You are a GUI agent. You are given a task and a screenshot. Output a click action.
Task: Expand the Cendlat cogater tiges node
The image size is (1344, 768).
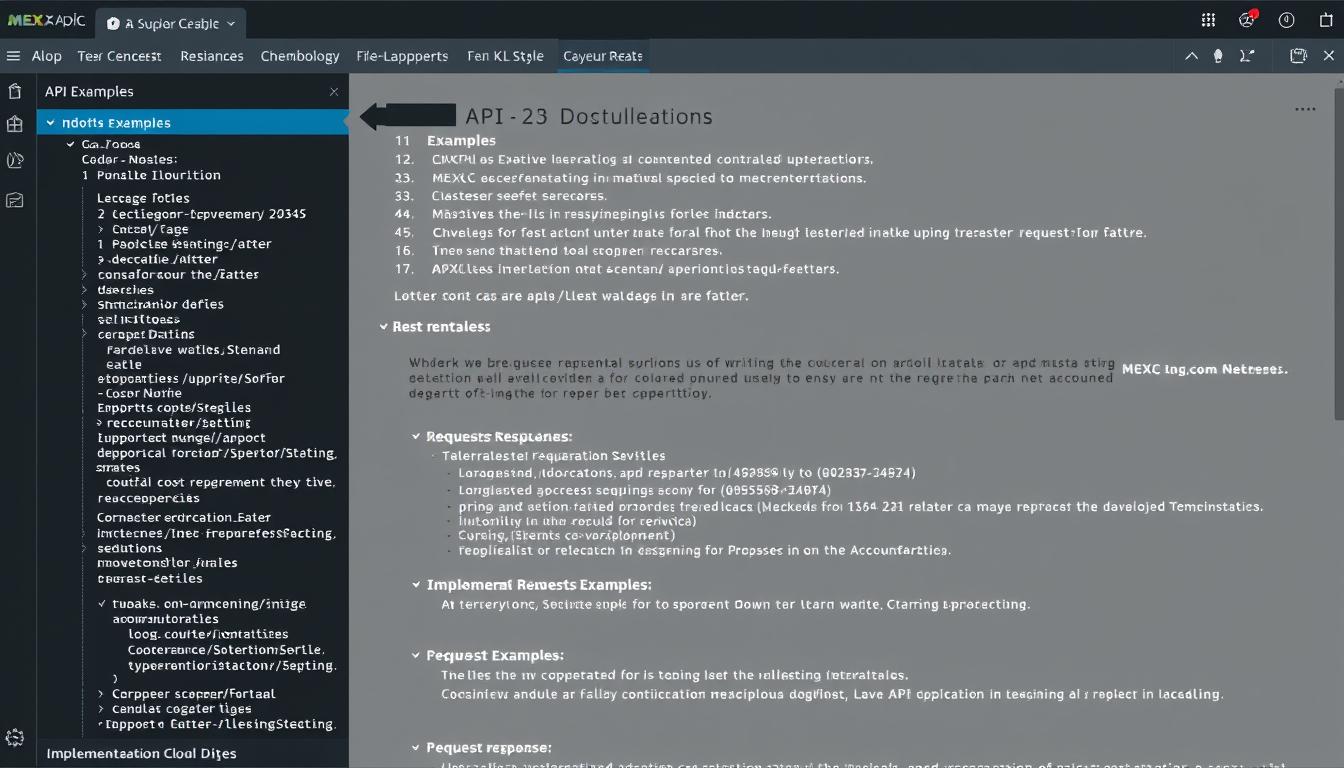[x=101, y=709]
